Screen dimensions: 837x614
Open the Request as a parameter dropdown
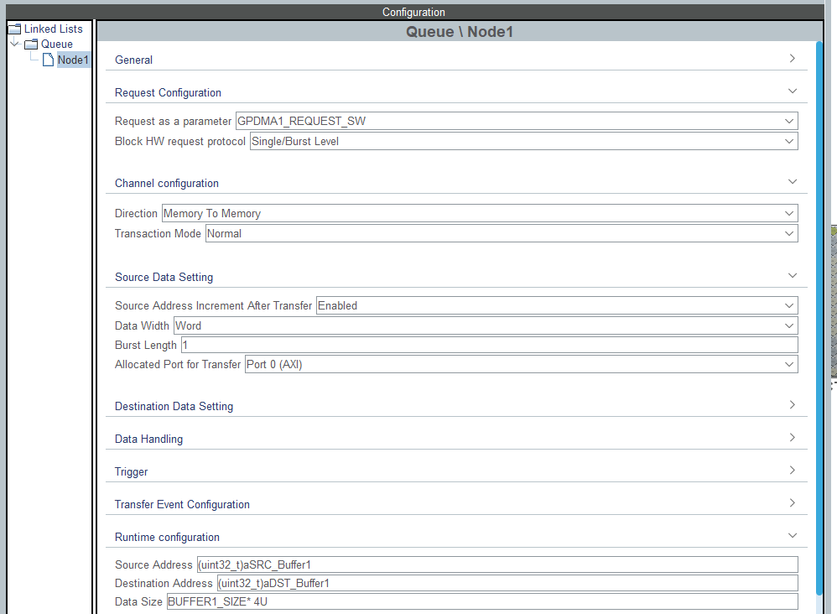point(517,121)
